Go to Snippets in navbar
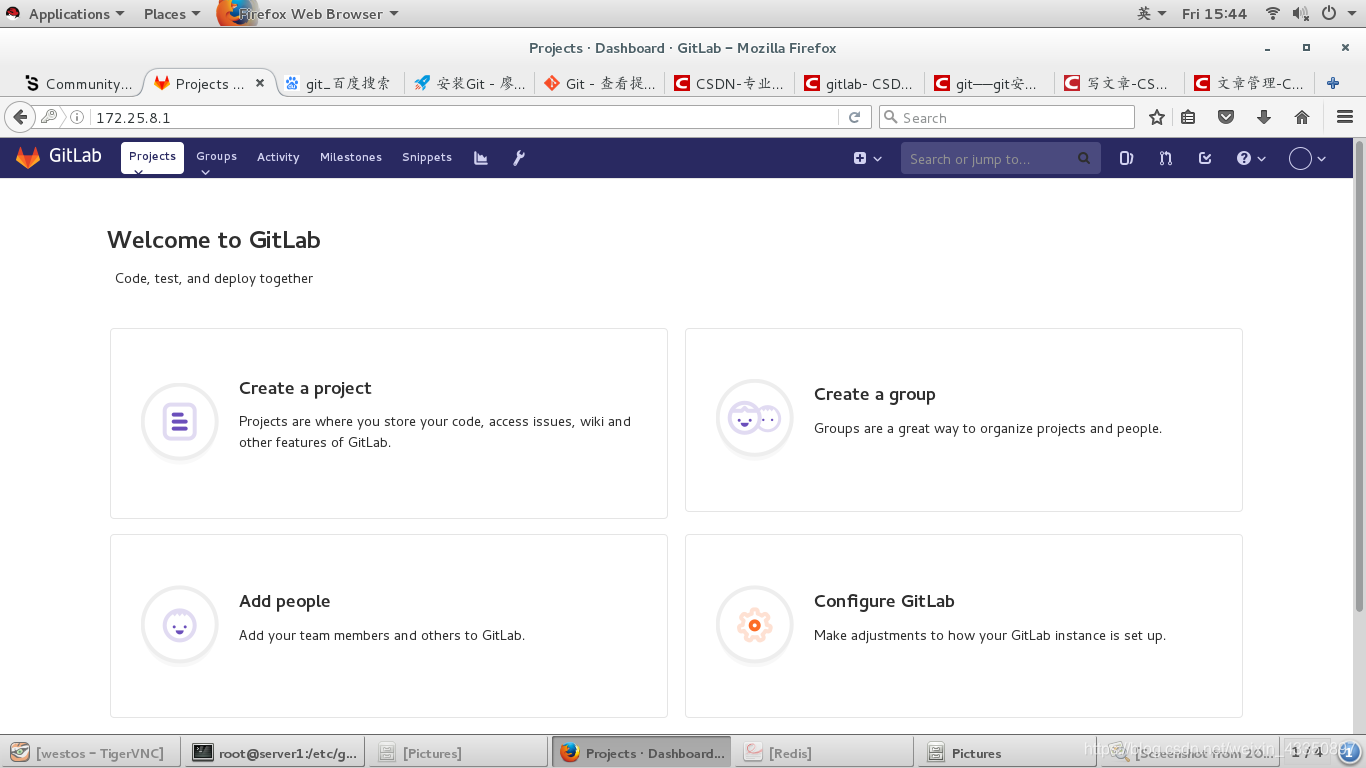This screenshot has height=768, width=1366. click(427, 157)
